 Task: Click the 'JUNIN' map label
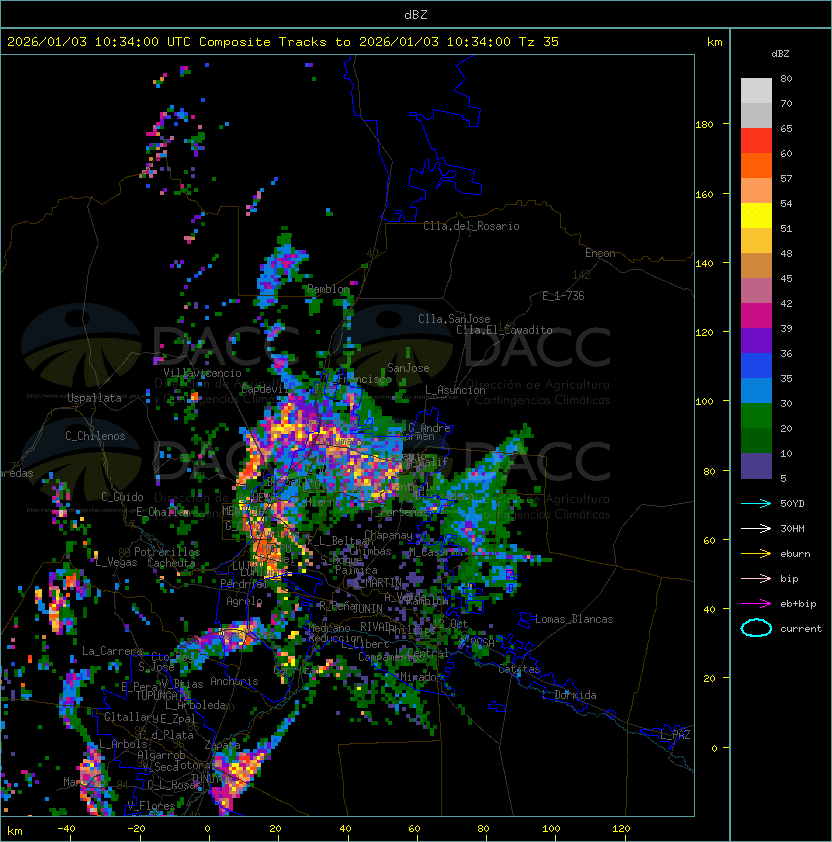367,608
